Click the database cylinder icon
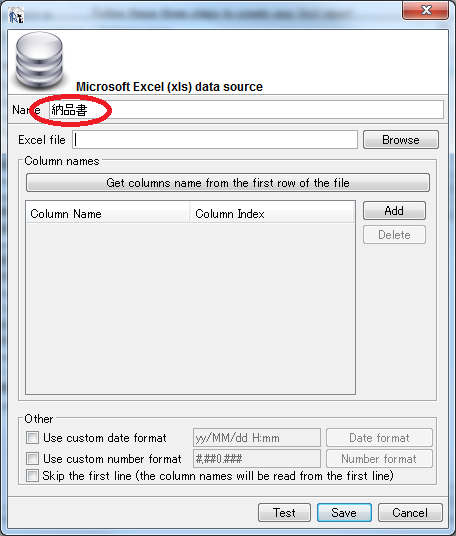Screen dimensions: 456x536 [x=40, y=61]
